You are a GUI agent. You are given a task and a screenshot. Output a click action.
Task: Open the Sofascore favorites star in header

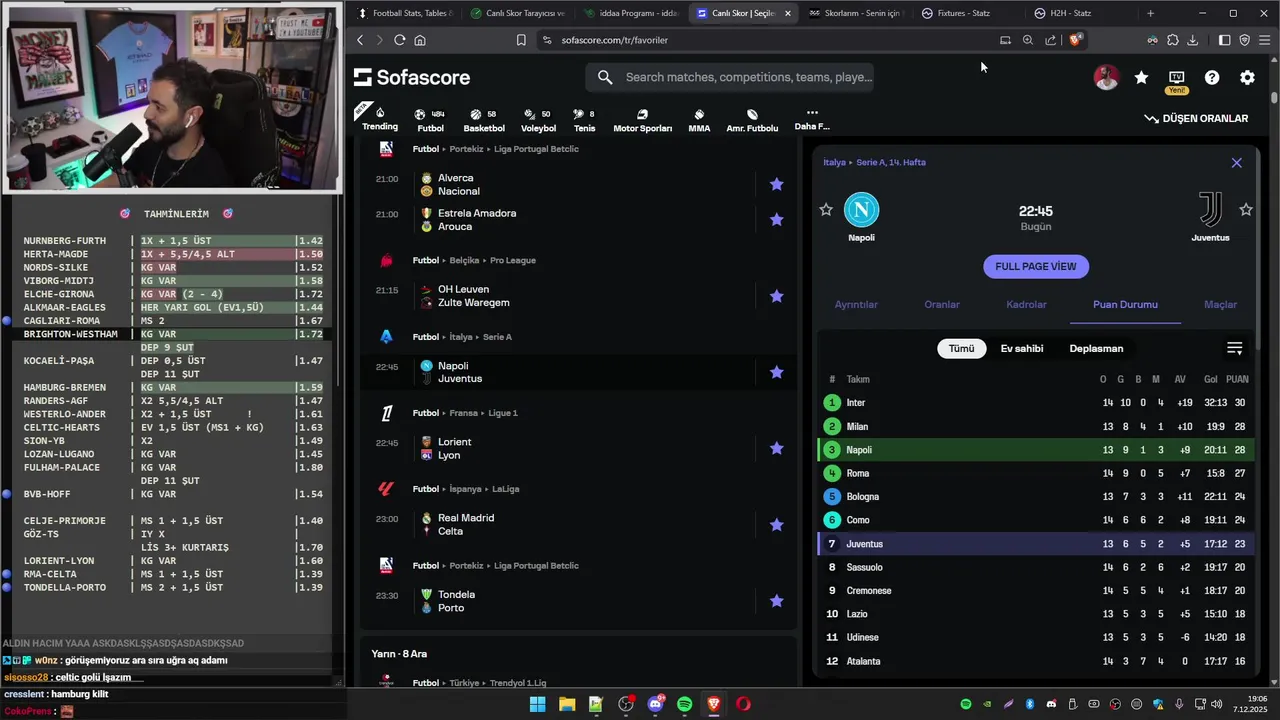1141,77
